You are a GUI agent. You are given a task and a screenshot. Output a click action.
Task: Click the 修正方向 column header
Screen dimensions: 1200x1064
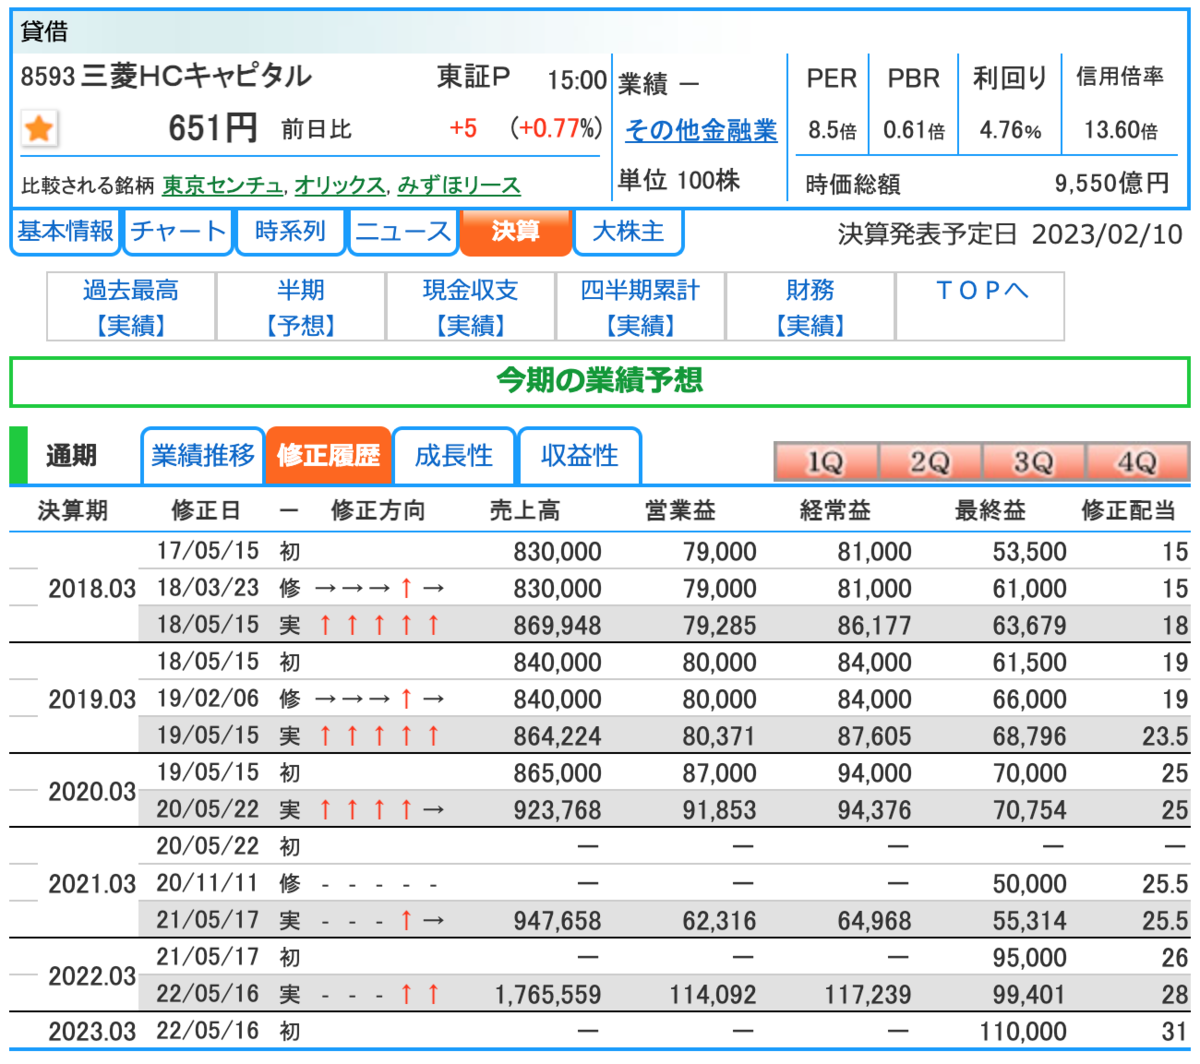[378, 511]
